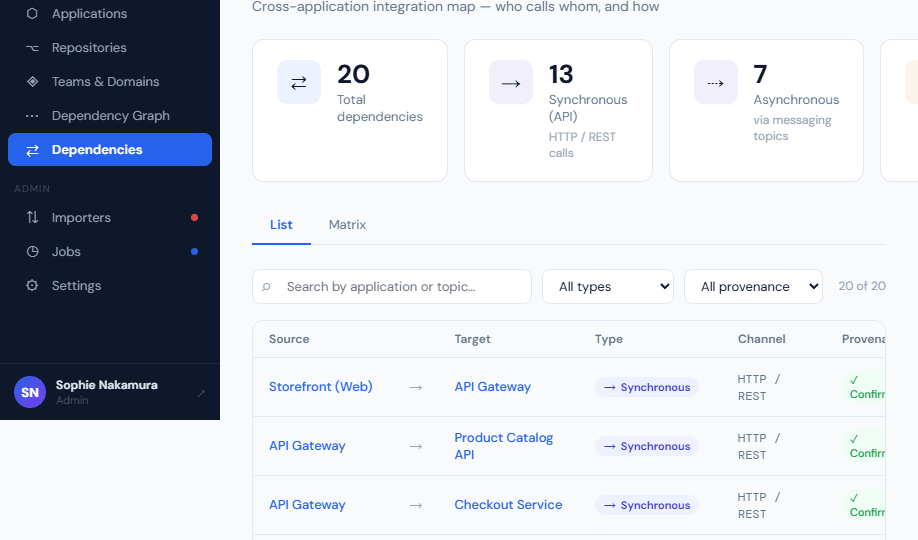Click Synchronous badge in Checkout Service row

click(647, 505)
